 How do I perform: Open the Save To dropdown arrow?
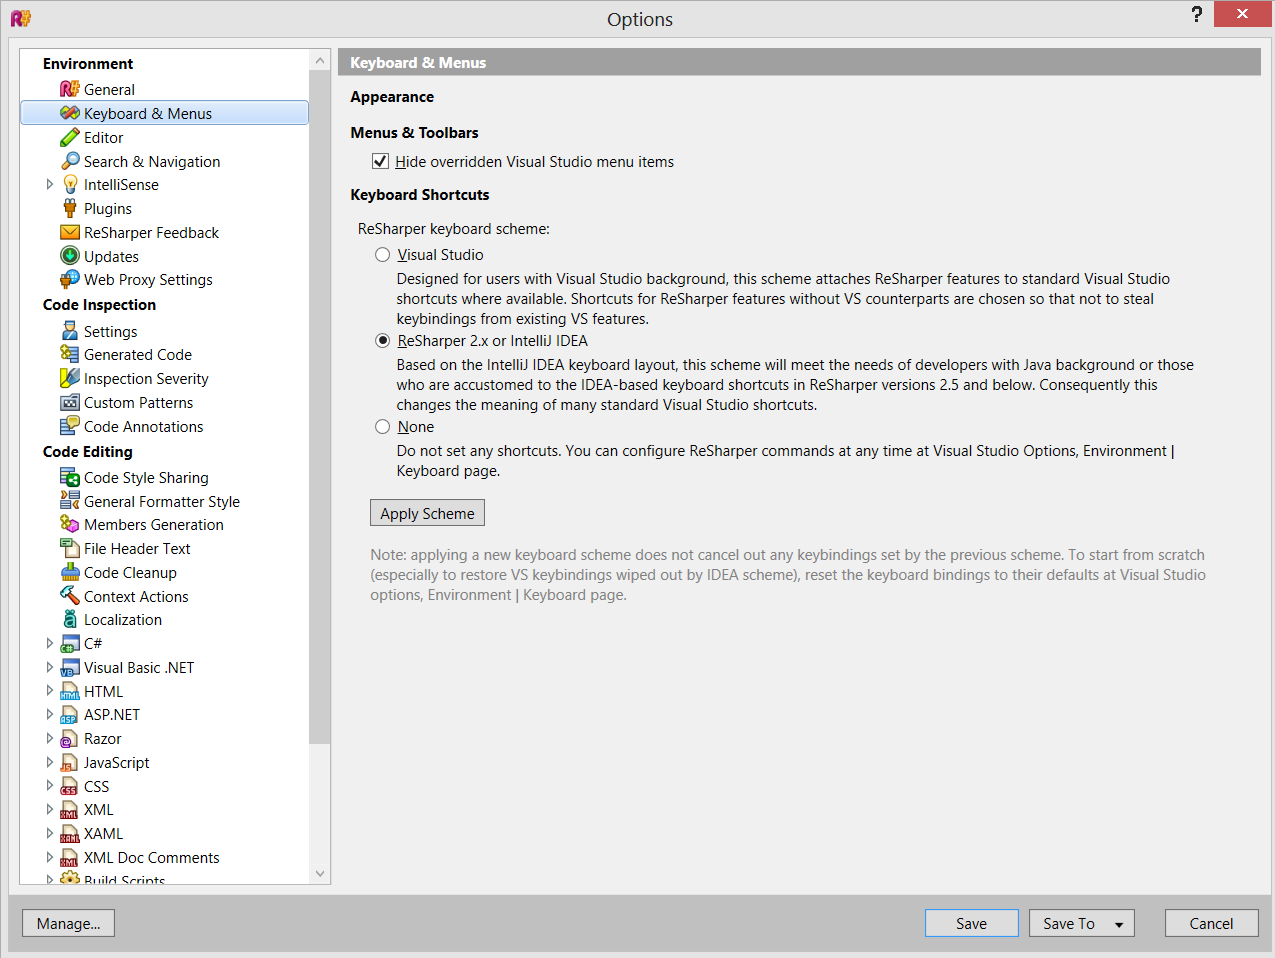(x=1119, y=924)
